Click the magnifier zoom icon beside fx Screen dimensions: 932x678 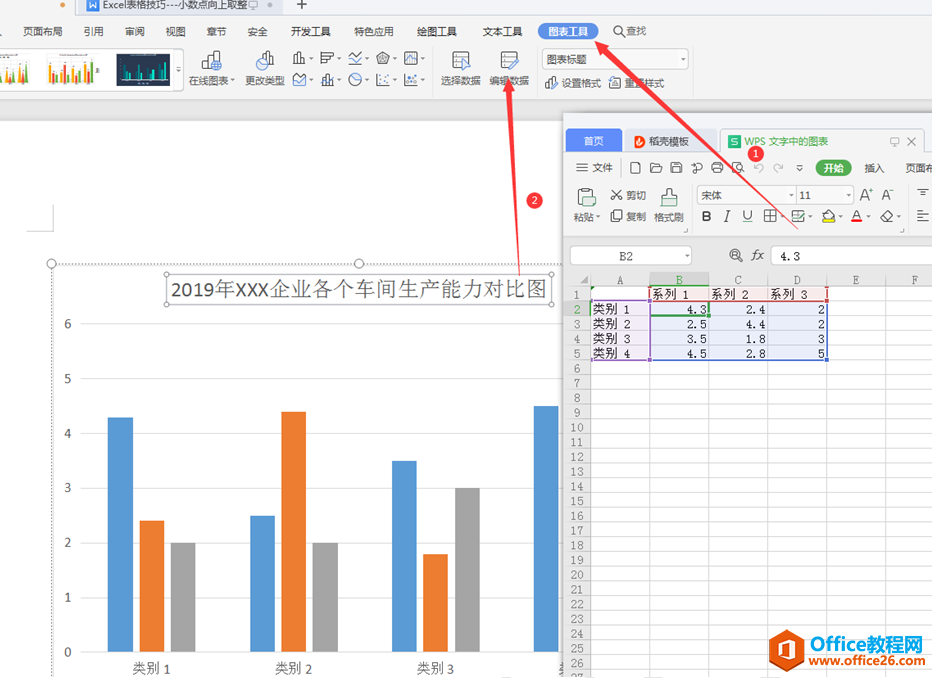(x=736, y=256)
